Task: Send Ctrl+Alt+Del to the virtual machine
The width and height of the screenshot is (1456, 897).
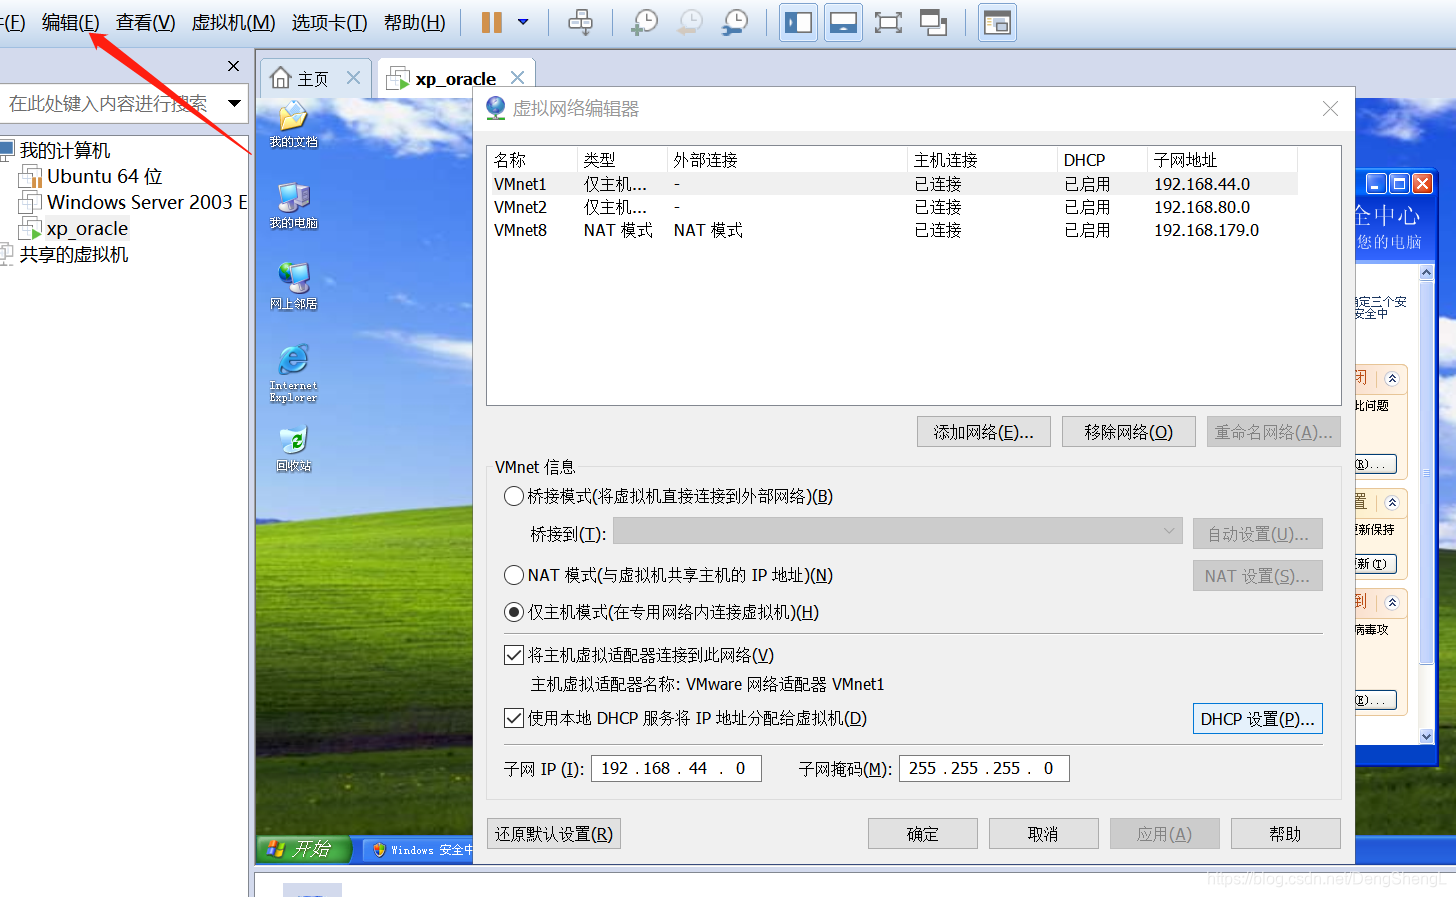Action: (581, 22)
